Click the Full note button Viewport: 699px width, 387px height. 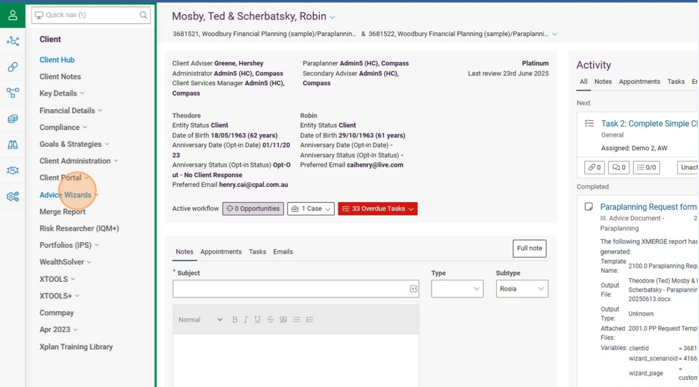(530, 248)
